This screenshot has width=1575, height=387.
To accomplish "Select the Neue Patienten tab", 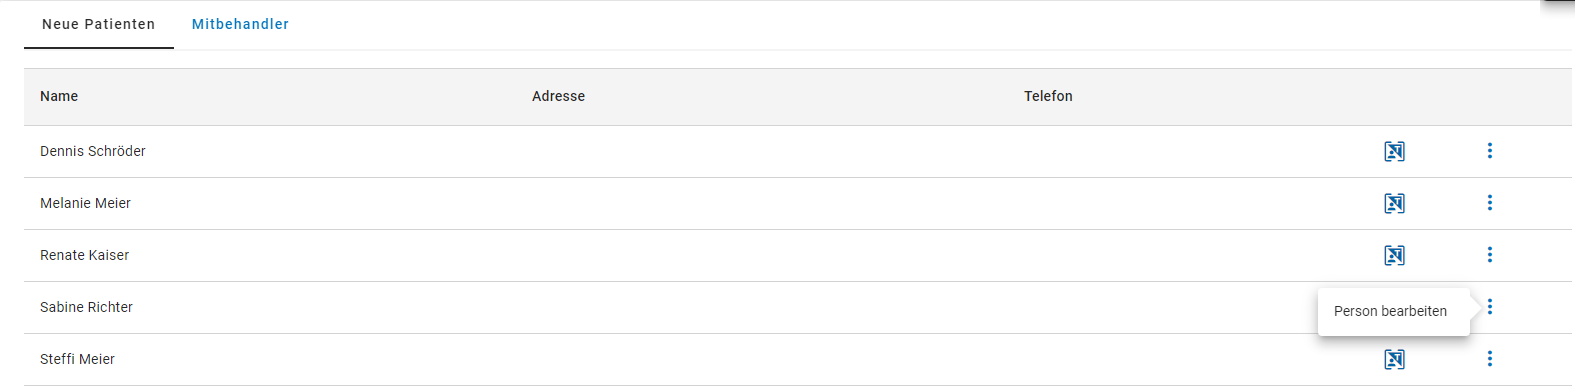I will (x=99, y=24).
